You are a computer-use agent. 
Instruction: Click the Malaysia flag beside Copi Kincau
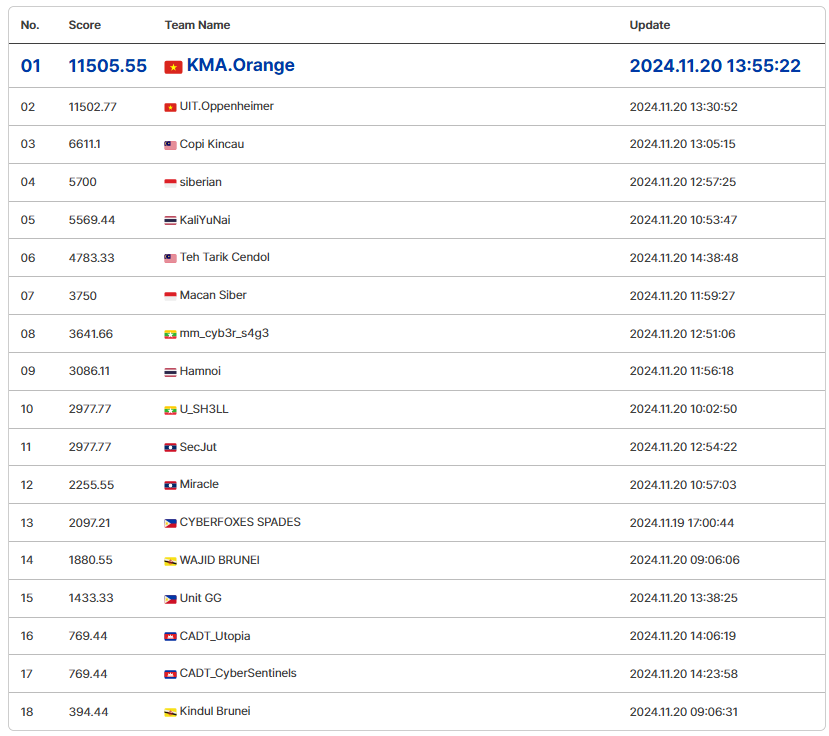coord(170,145)
